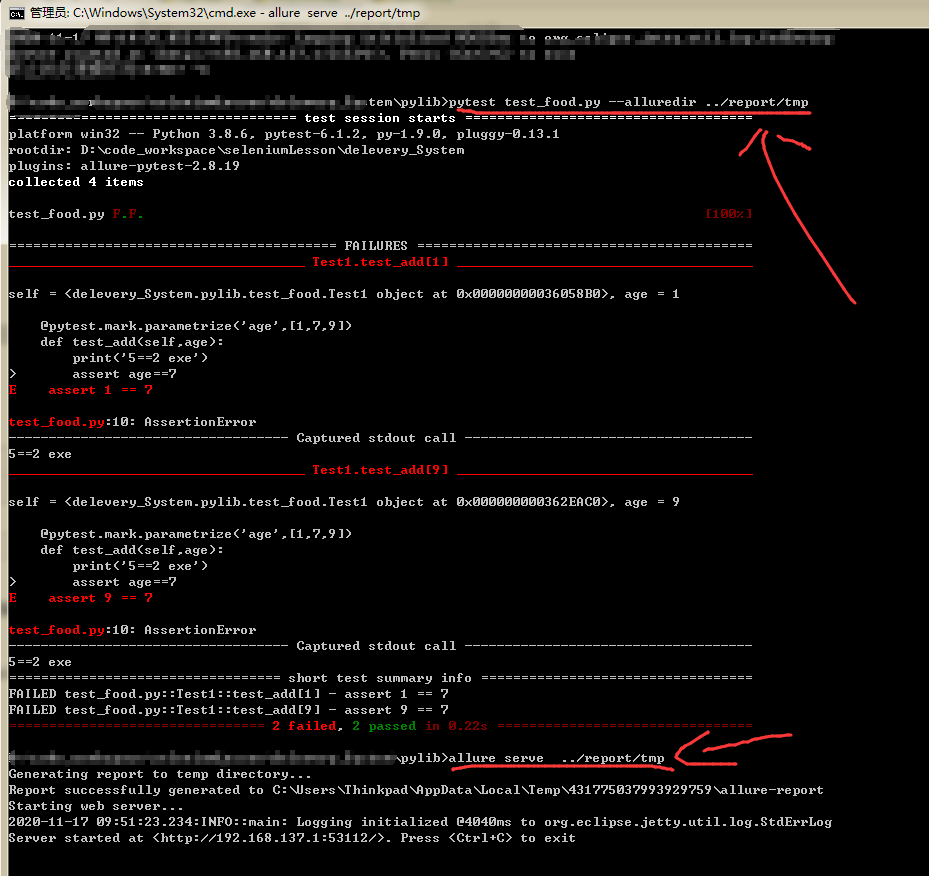Viewport: 929px width, 876px height.
Task: Click the command 'allure serve ../report/tmp'
Action: point(556,758)
